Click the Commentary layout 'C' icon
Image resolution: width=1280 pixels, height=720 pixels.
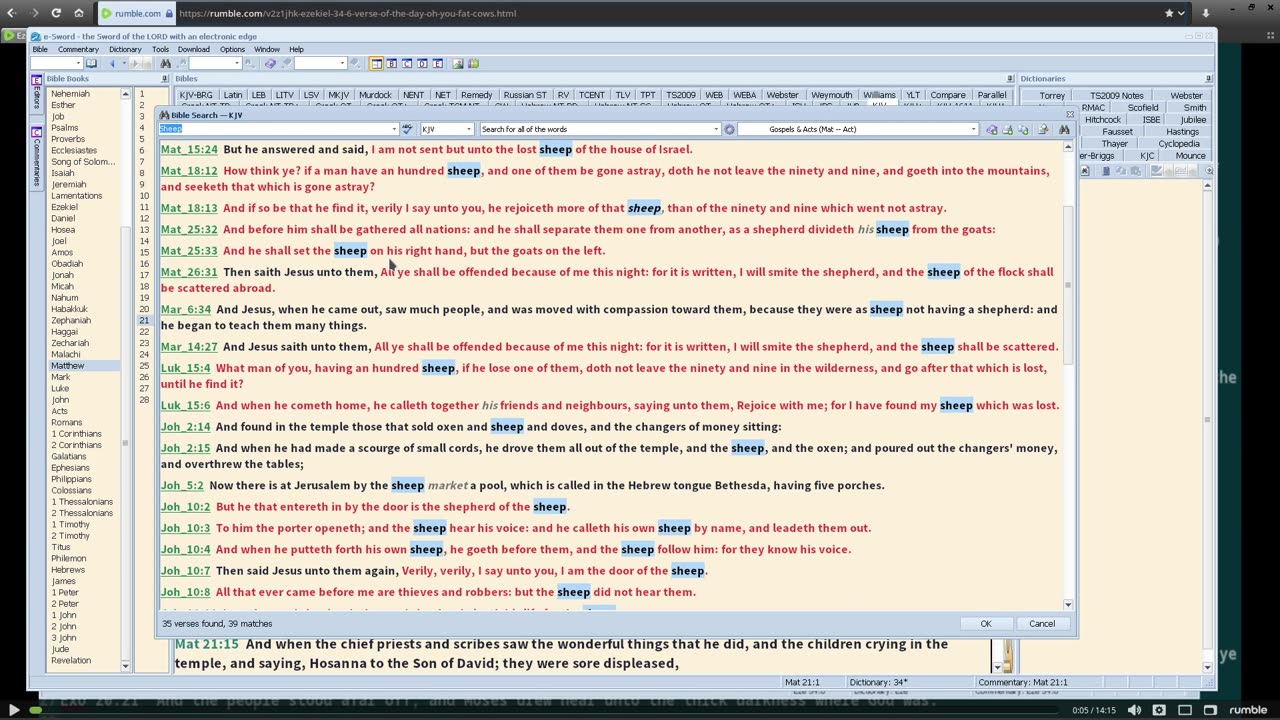[407, 63]
